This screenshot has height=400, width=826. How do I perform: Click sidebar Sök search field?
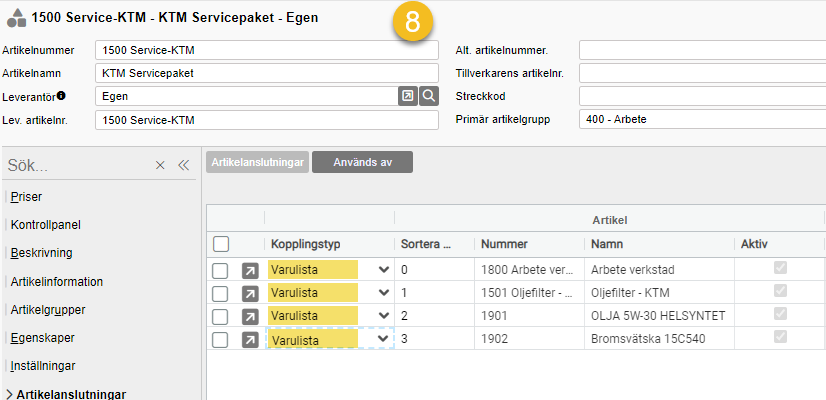point(79,165)
